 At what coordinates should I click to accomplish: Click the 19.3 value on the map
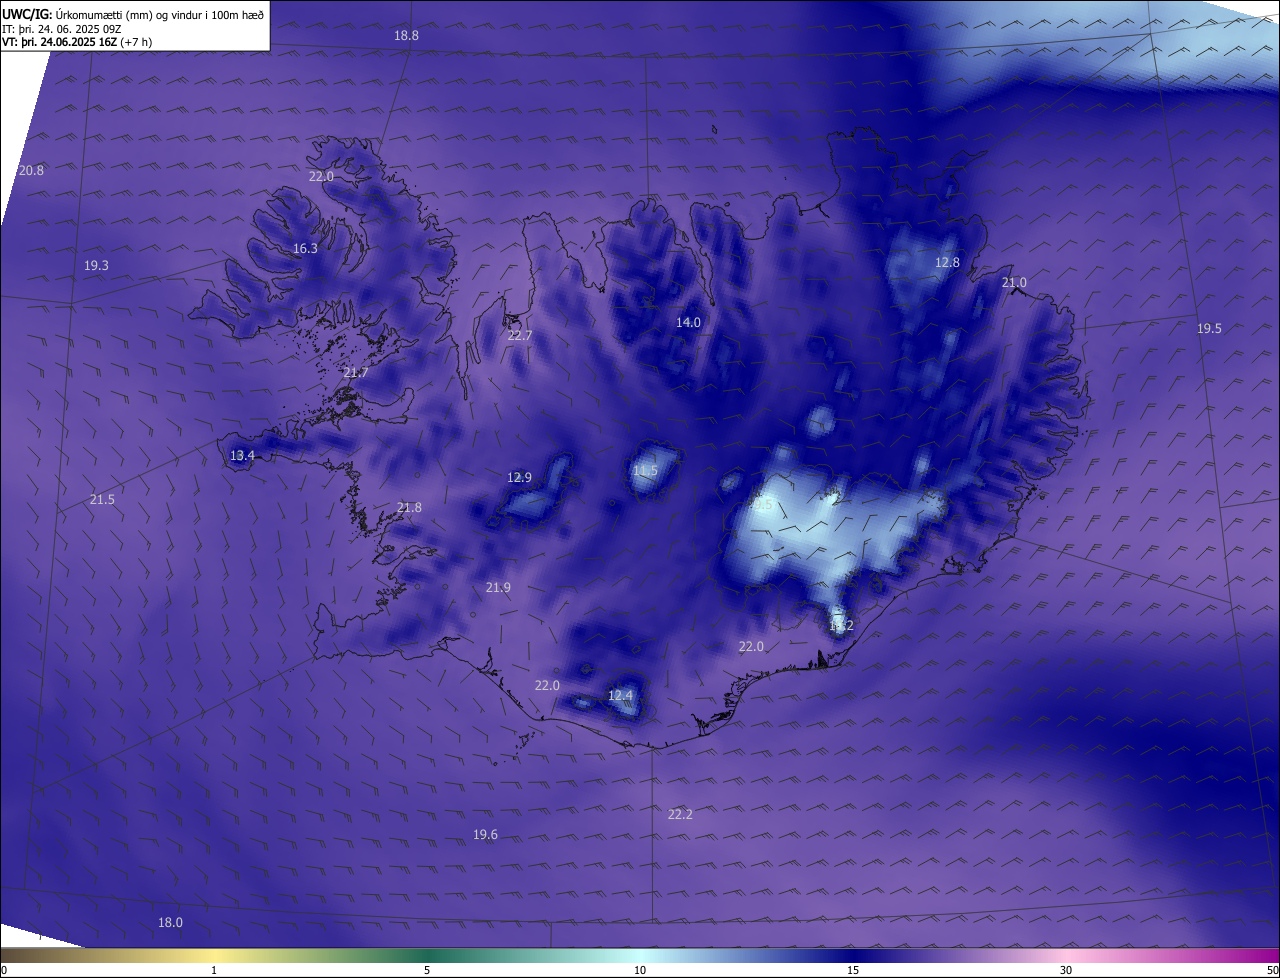point(96,266)
